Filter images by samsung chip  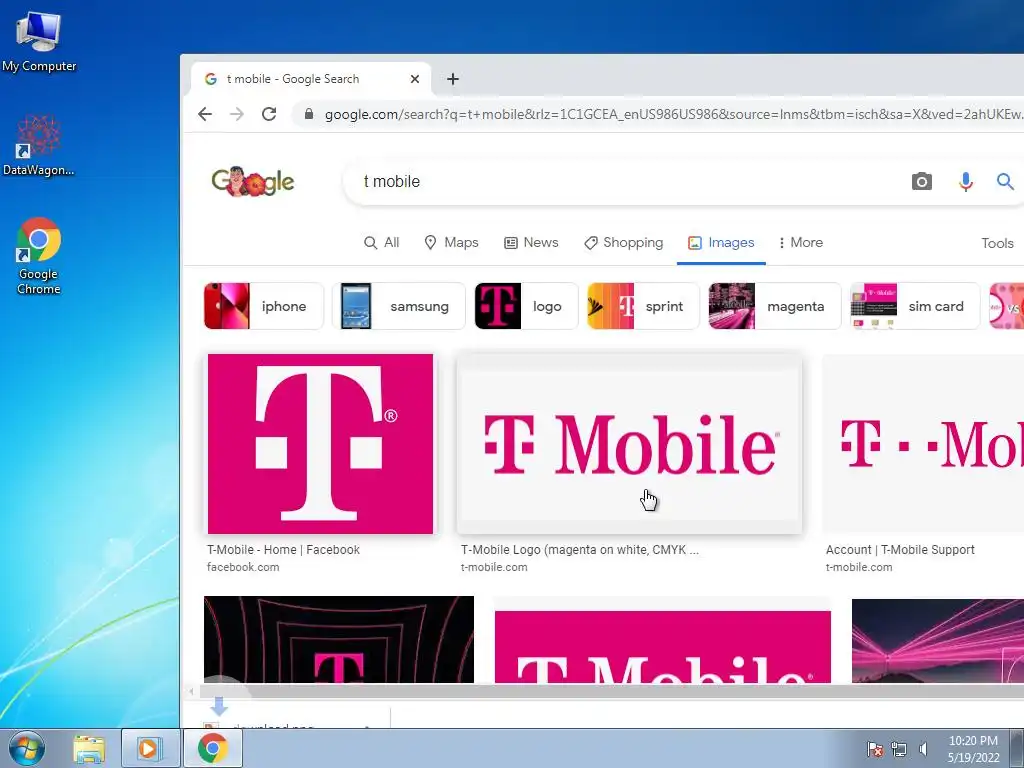398,306
